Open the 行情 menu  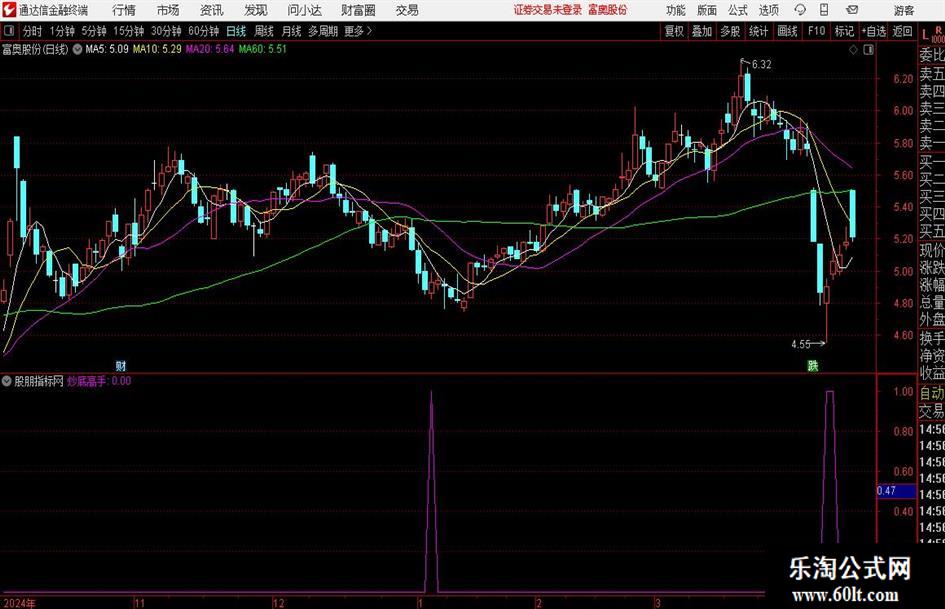[x=124, y=10]
